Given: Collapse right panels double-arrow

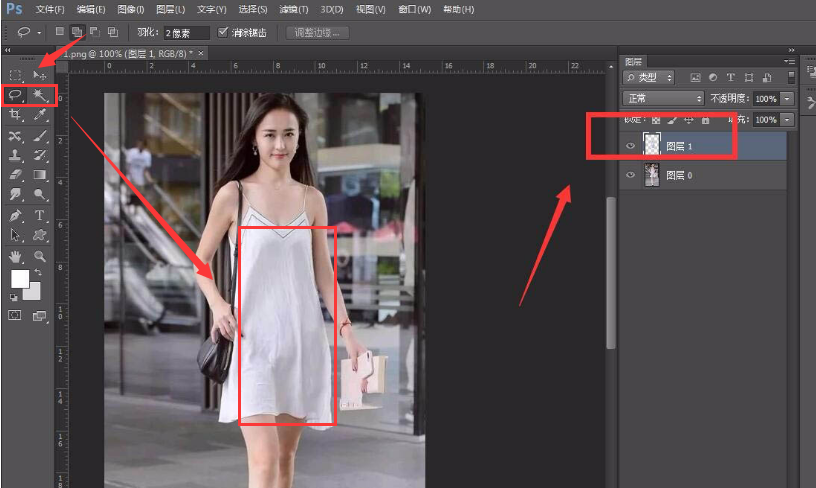Looking at the screenshot, I should point(792,50).
